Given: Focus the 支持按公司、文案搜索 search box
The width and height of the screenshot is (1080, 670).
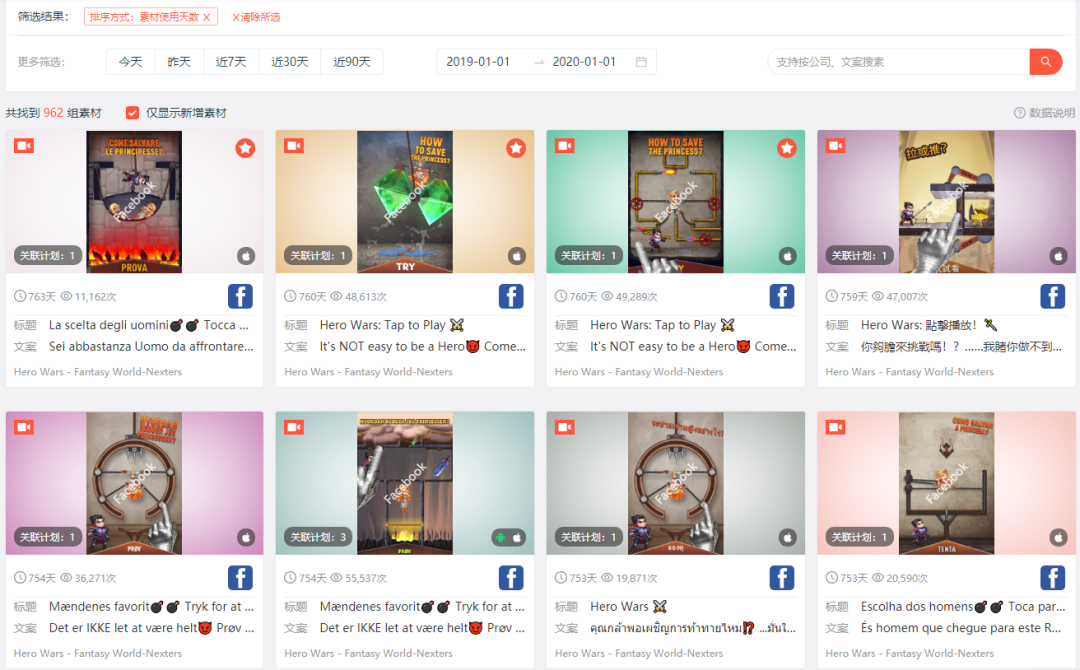Looking at the screenshot, I should pyautogui.click(x=899, y=62).
